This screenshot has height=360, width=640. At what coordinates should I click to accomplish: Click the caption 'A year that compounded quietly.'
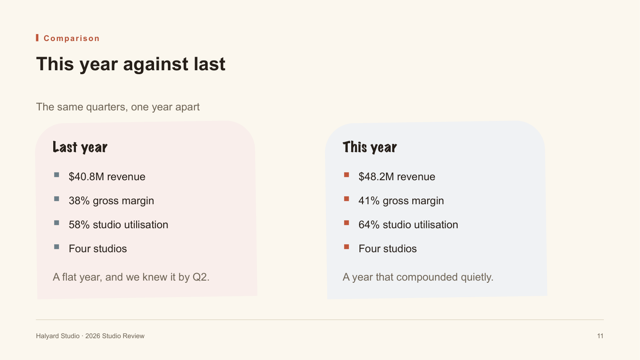coord(418,277)
